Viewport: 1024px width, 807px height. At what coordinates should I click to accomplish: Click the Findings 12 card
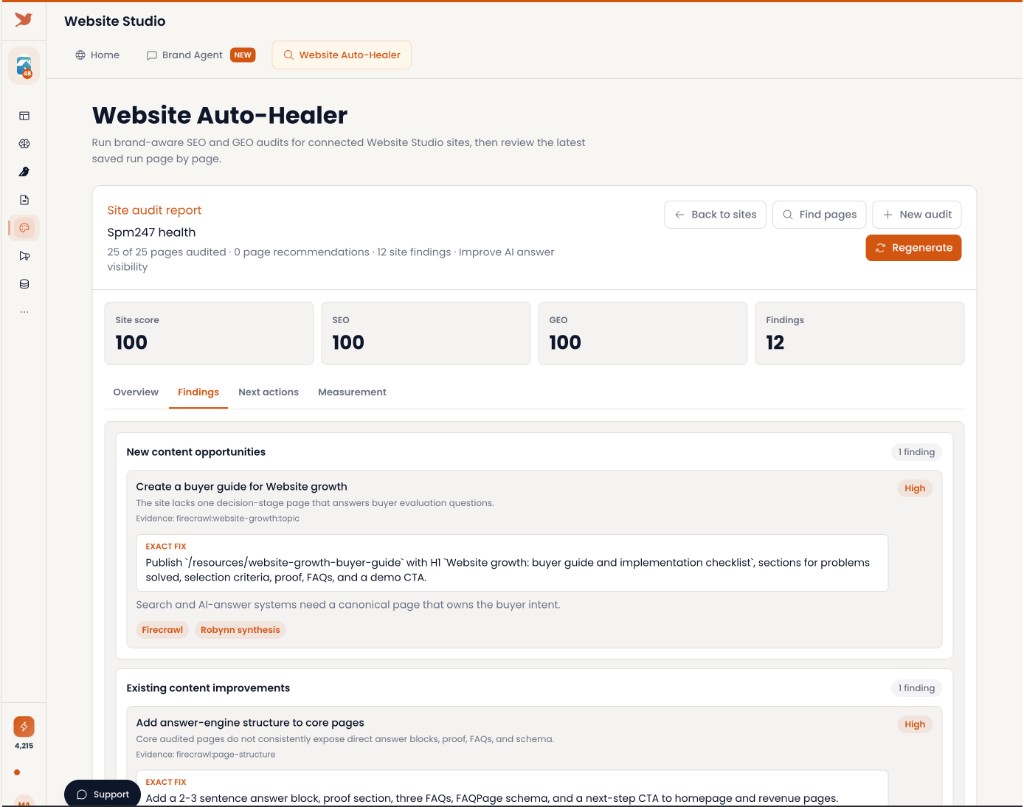[859, 333]
